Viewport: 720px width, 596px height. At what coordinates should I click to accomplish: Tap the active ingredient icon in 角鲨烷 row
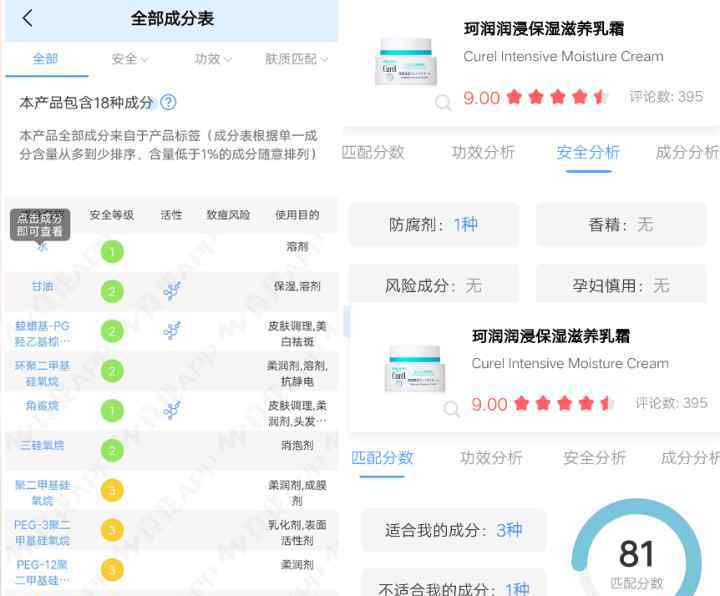point(172,410)
